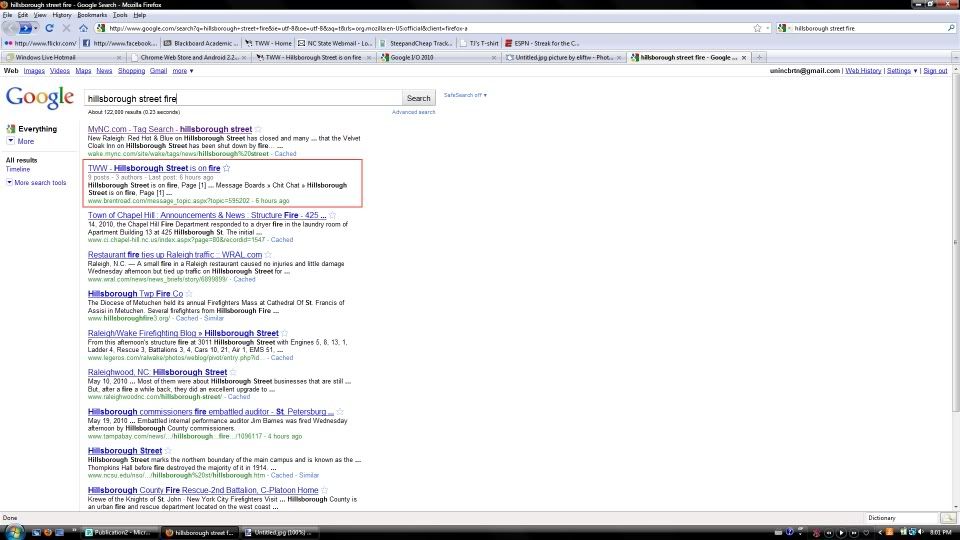Click the Google search query input field
960x540 pixels.
(243, 98)
